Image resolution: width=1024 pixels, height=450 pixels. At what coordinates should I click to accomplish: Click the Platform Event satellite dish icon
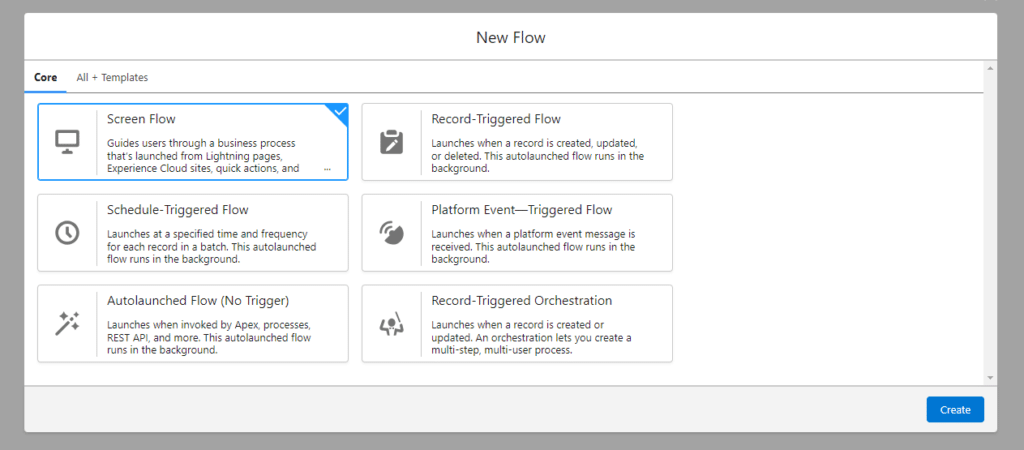[391, 232]
